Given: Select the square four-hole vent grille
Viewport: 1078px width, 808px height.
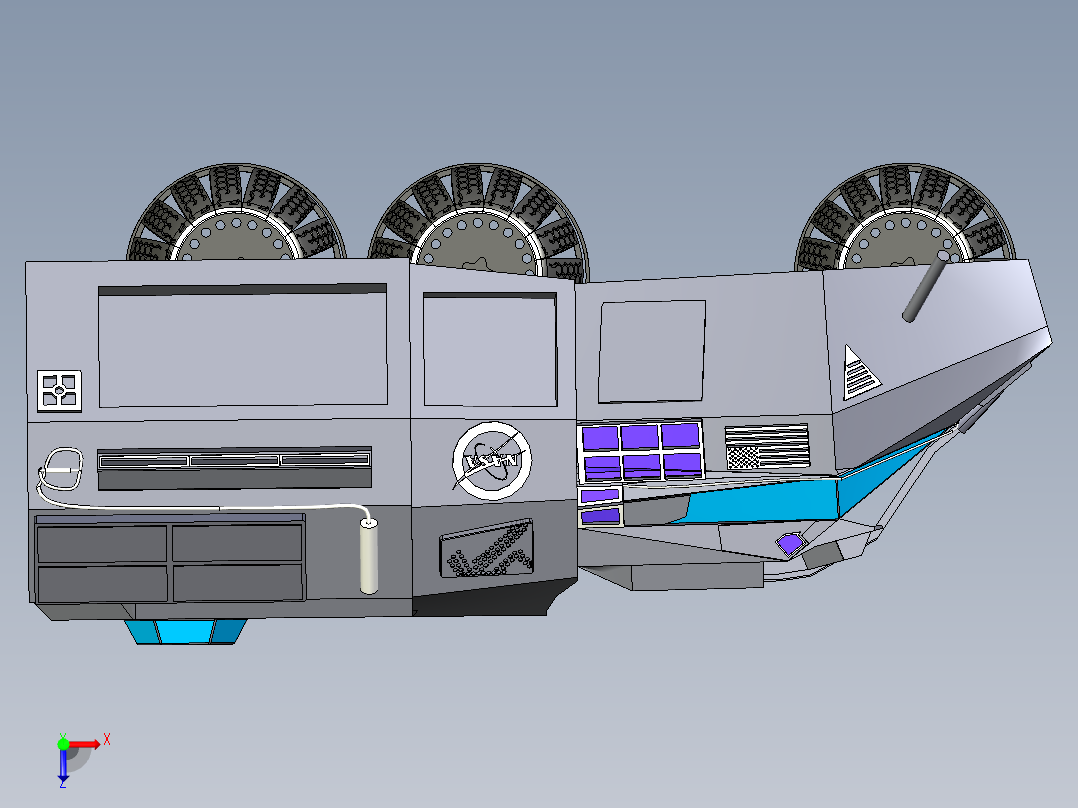Looking at the screenshot, I should click(59, 391).
